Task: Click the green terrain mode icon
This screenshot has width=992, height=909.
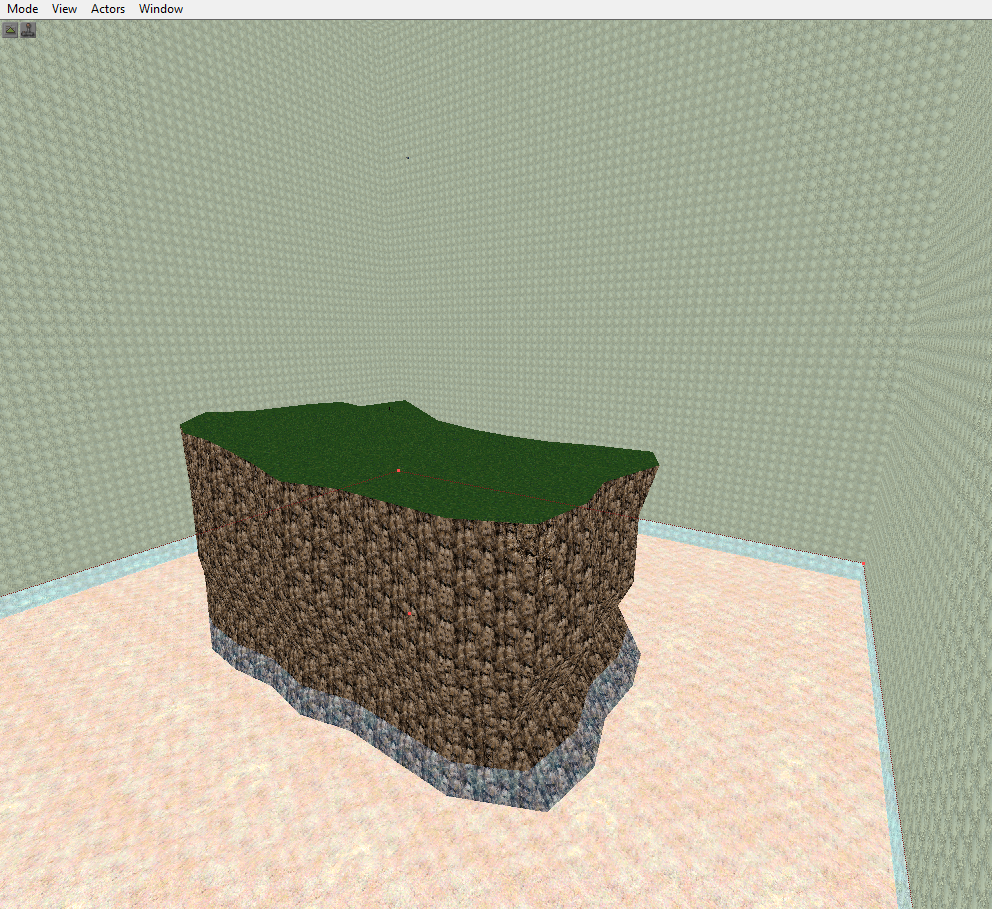Action: coord(11,30)
